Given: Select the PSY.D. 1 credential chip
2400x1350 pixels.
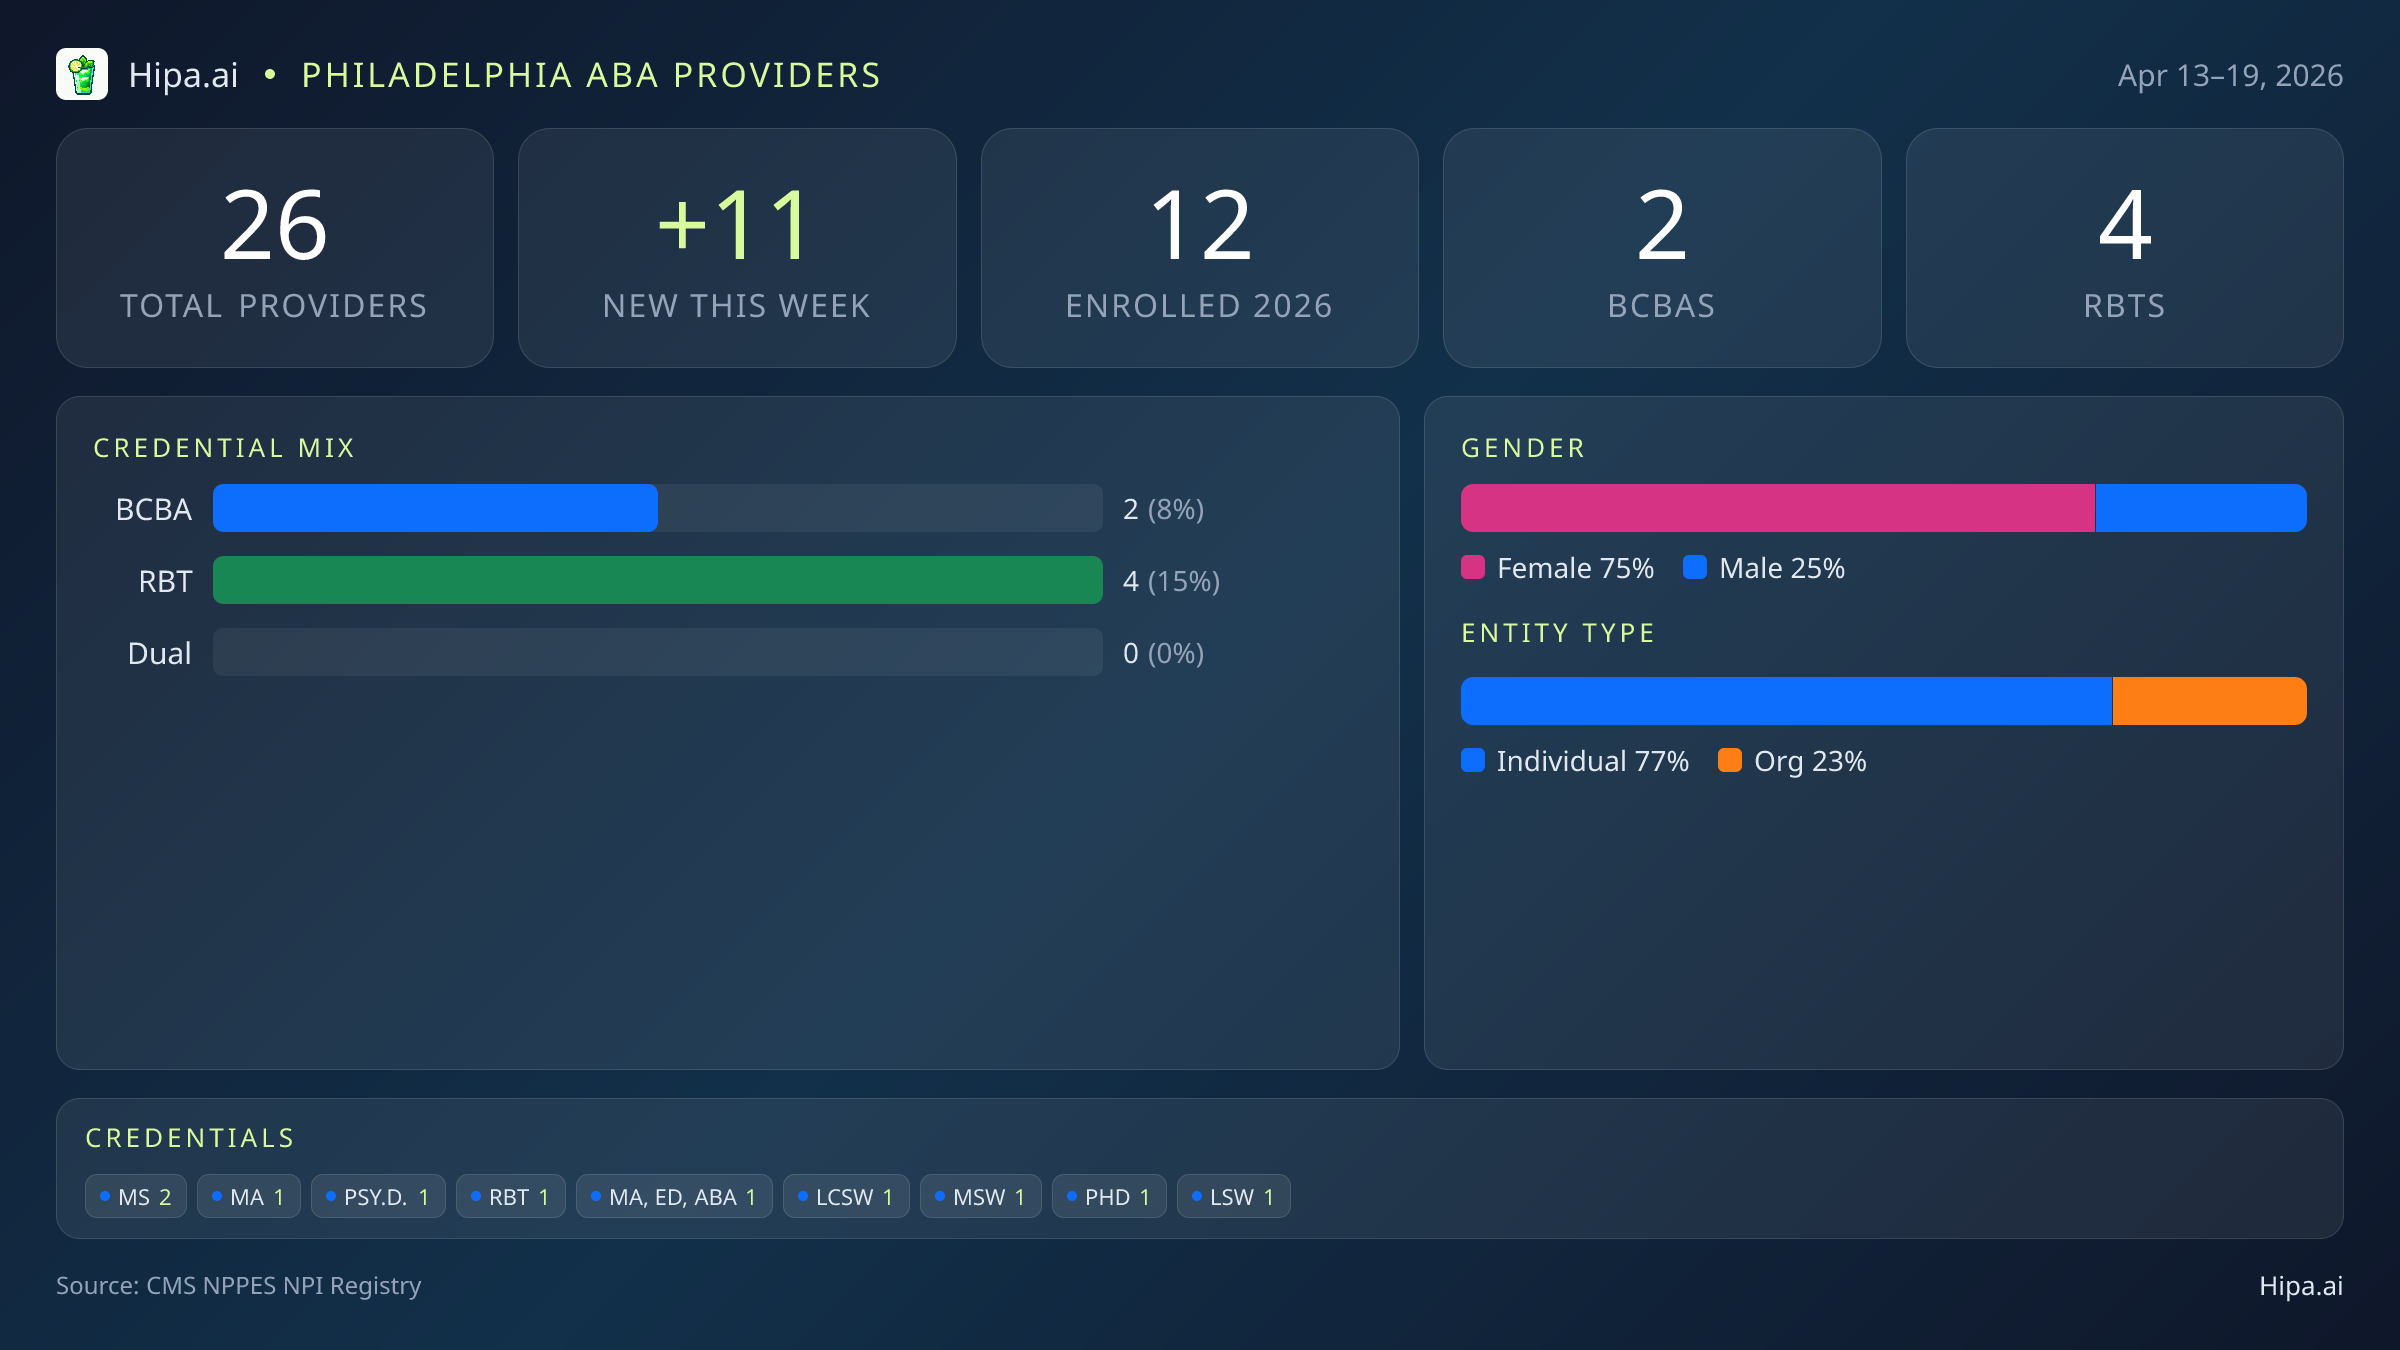Looking at the screenshot, I should [x=378, y=1197].
